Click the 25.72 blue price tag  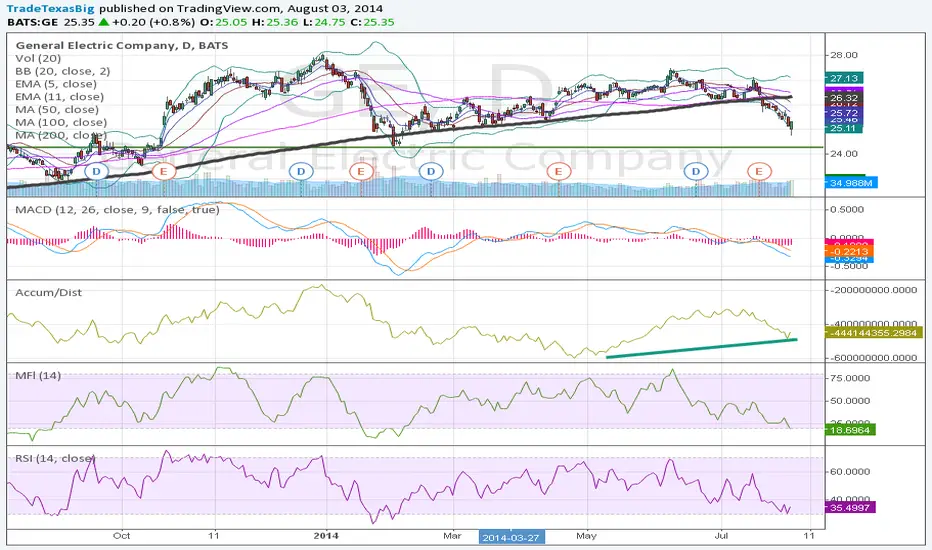(844, 113)
